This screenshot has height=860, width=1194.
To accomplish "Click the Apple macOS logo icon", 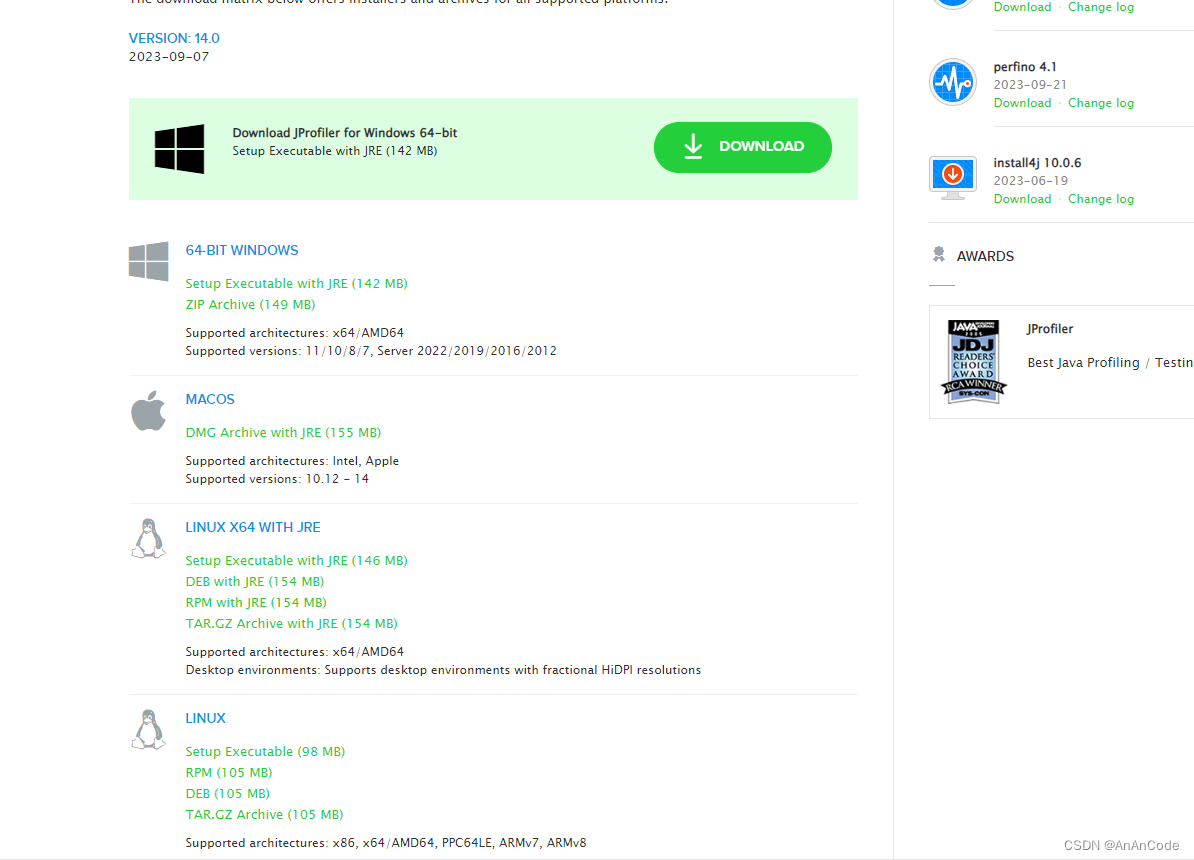I will point(148,411).
